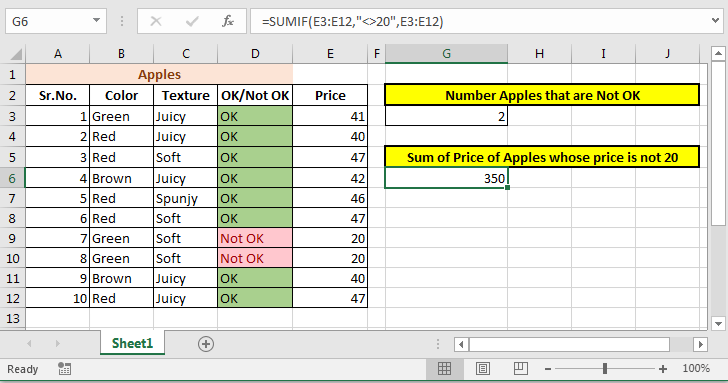728x383 pixels.
Task: Select column G header
Action: pos(446,54)
